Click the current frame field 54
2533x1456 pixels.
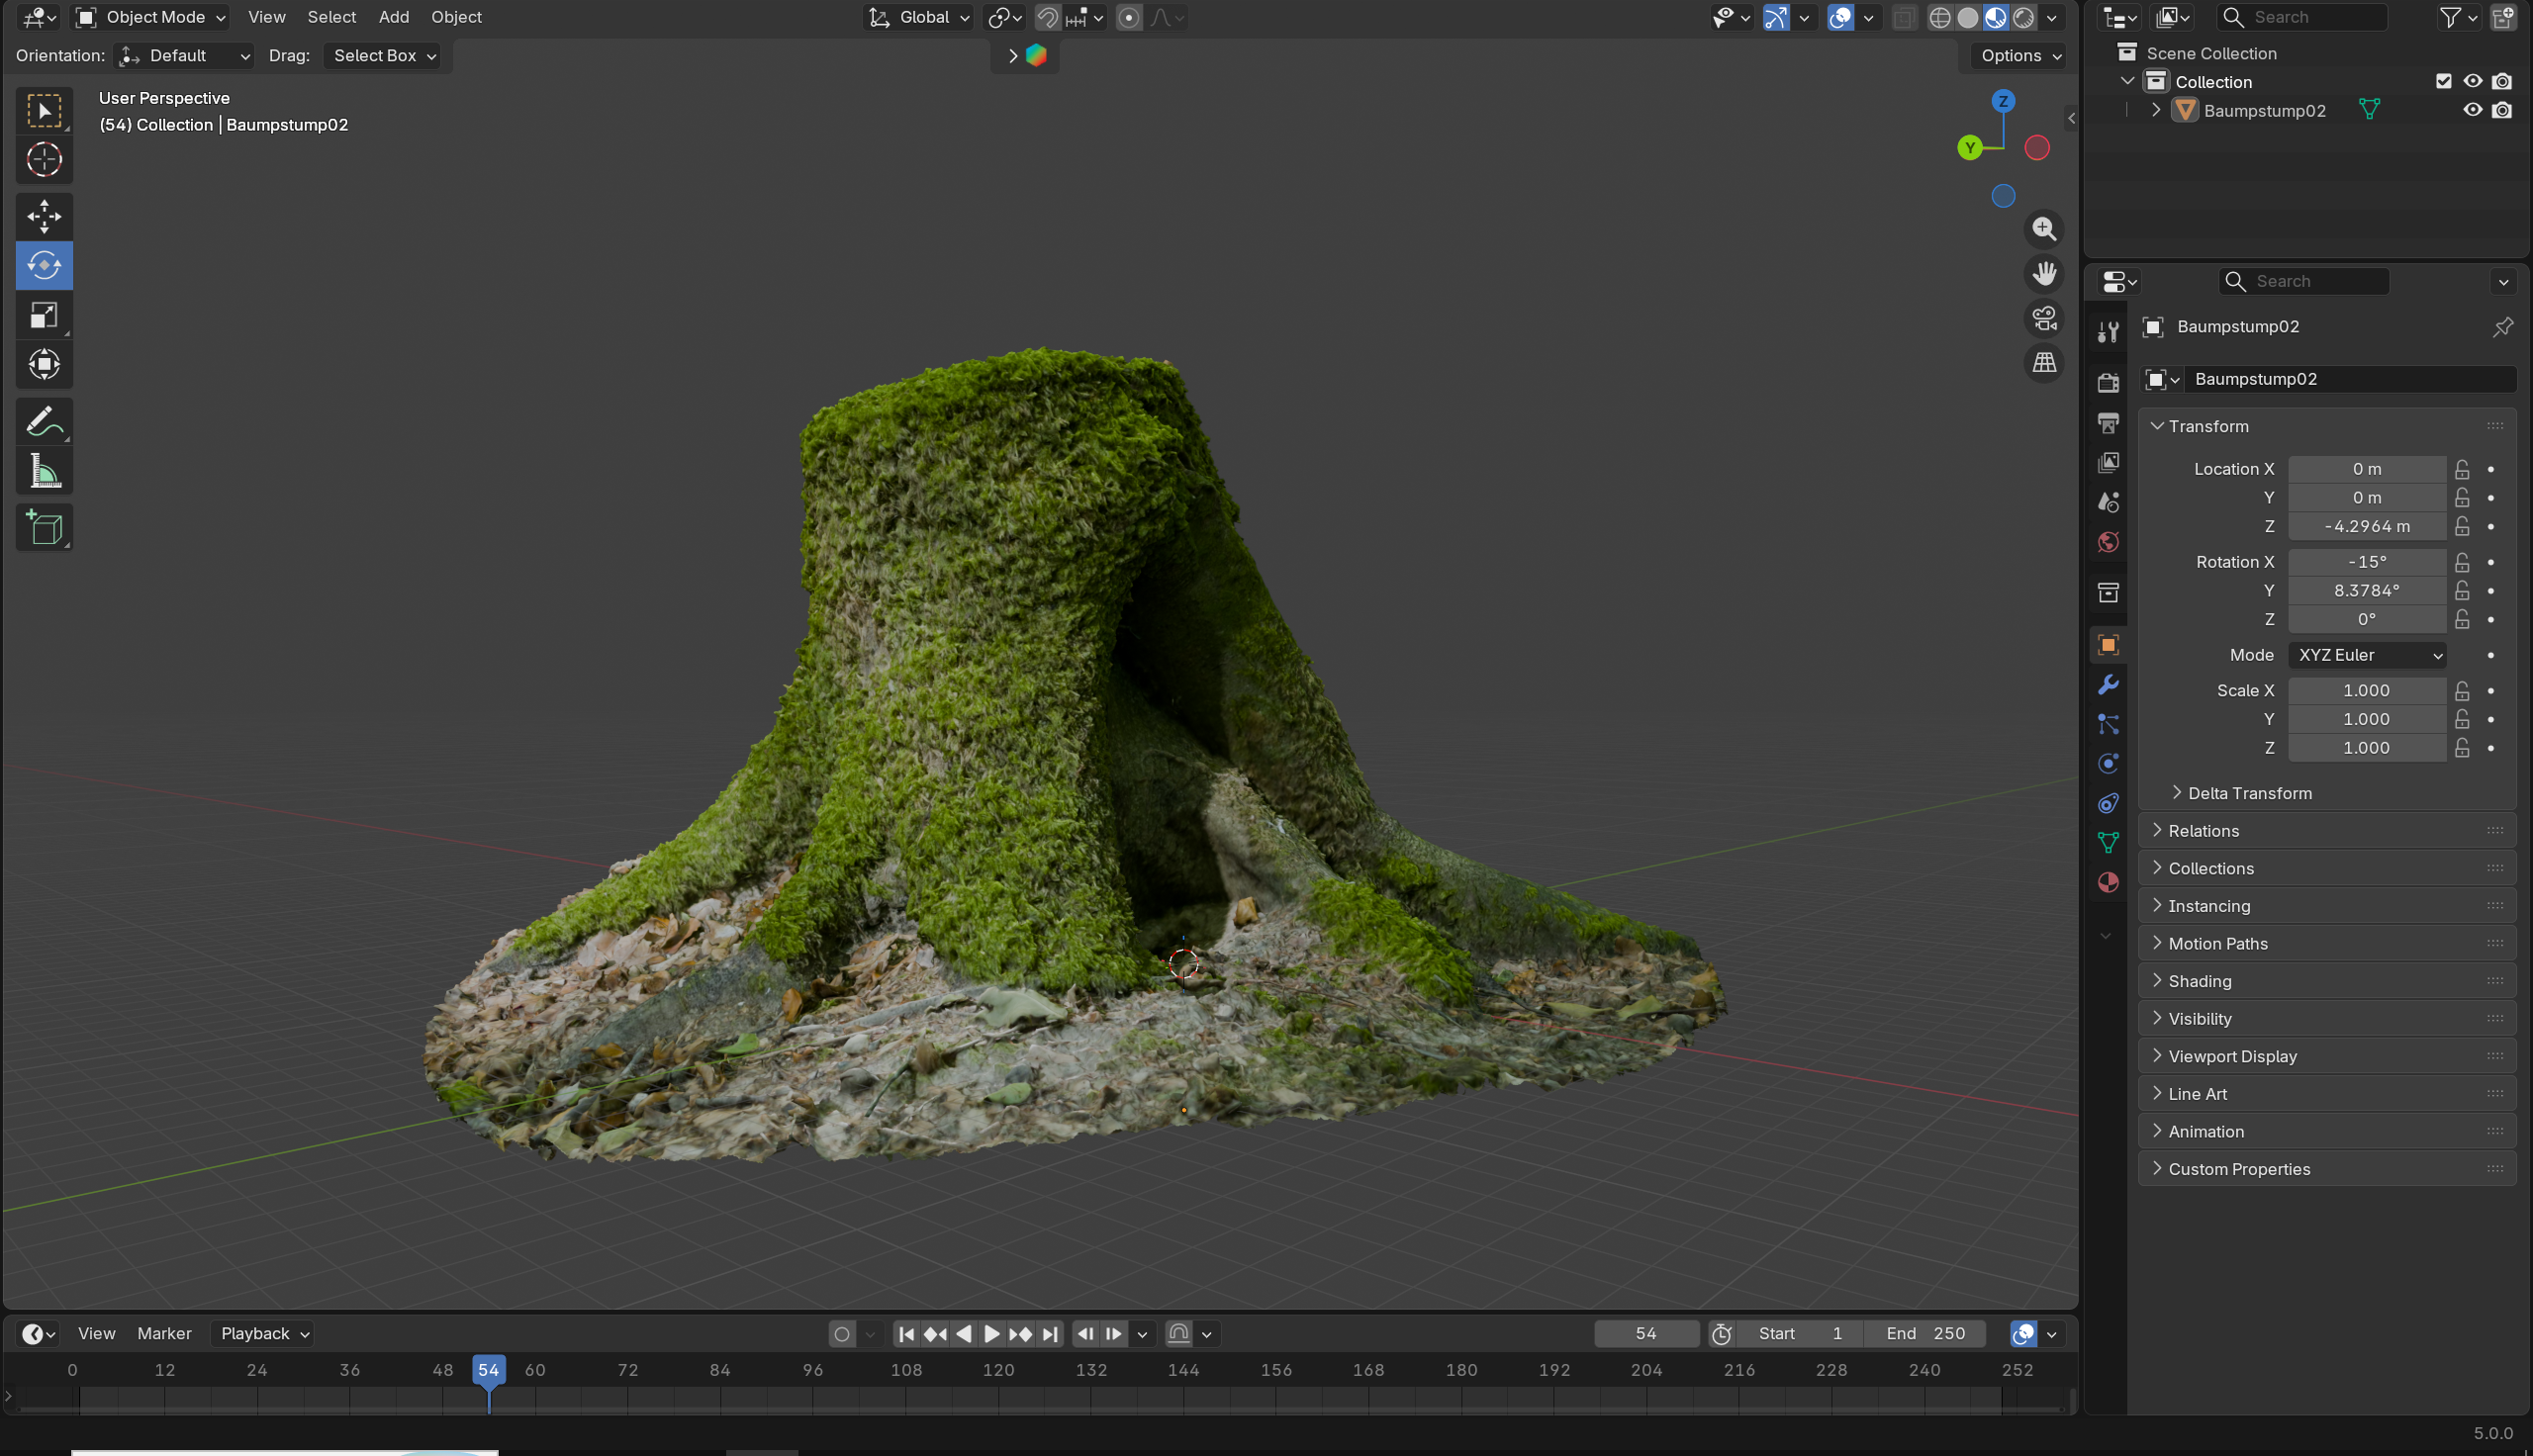pos(1646,1334)
